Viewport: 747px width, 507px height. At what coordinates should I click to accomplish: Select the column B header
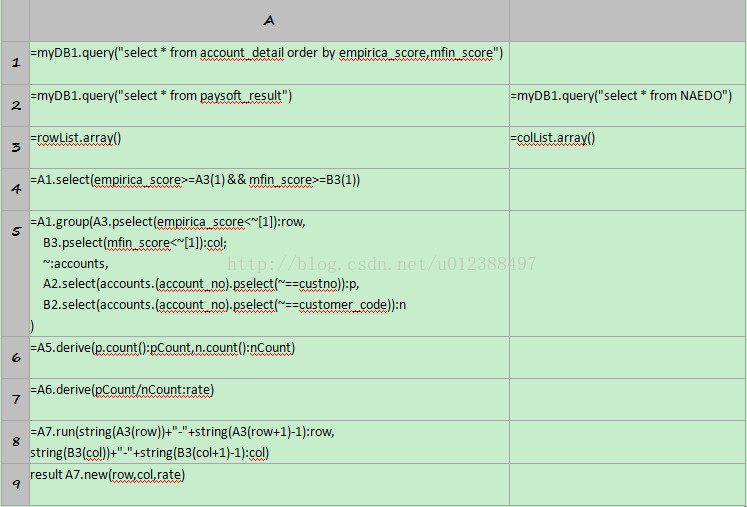[x=627, y=20]
